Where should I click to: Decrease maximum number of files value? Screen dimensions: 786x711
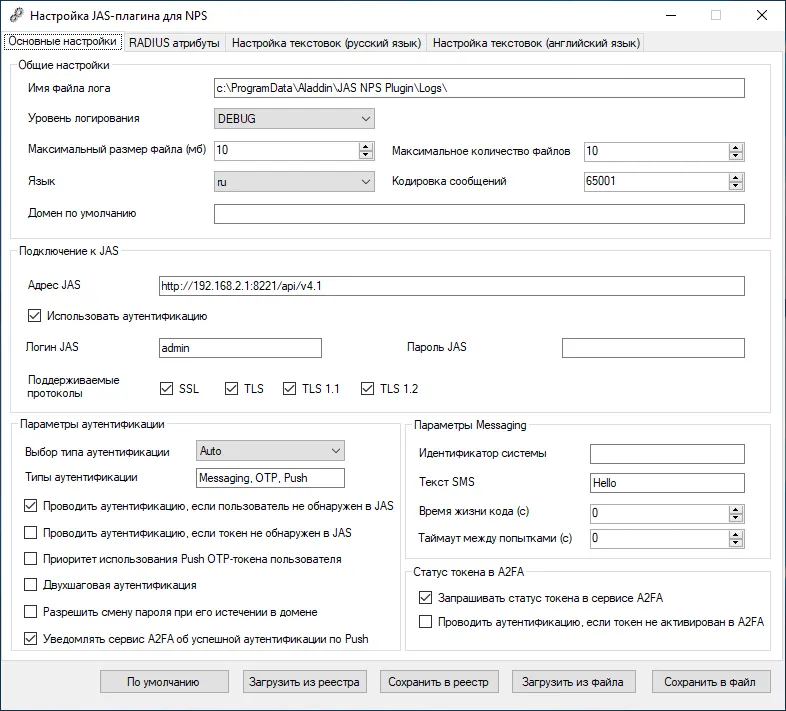tap(735, 156)
